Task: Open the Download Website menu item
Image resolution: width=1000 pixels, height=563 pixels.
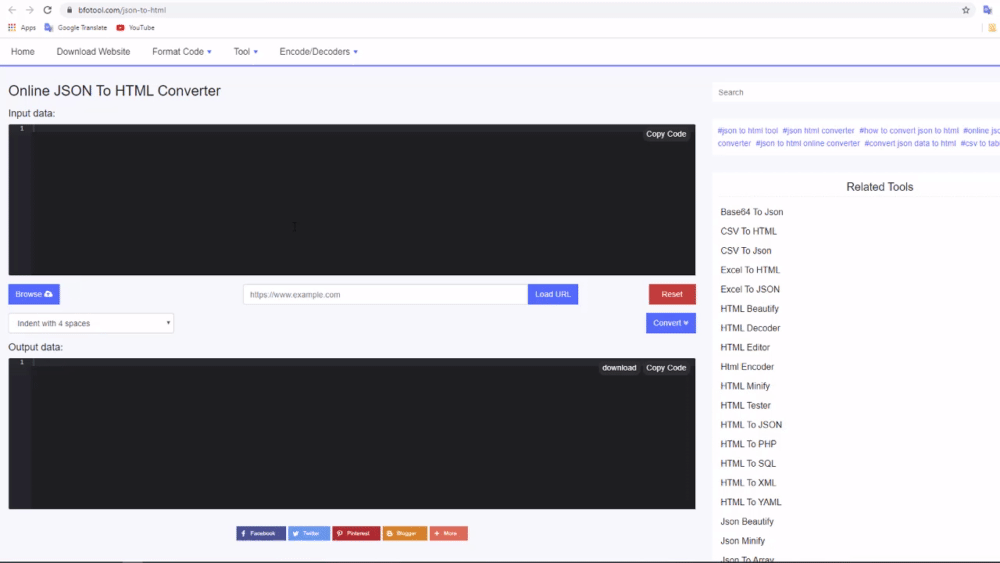Action: 93,52
